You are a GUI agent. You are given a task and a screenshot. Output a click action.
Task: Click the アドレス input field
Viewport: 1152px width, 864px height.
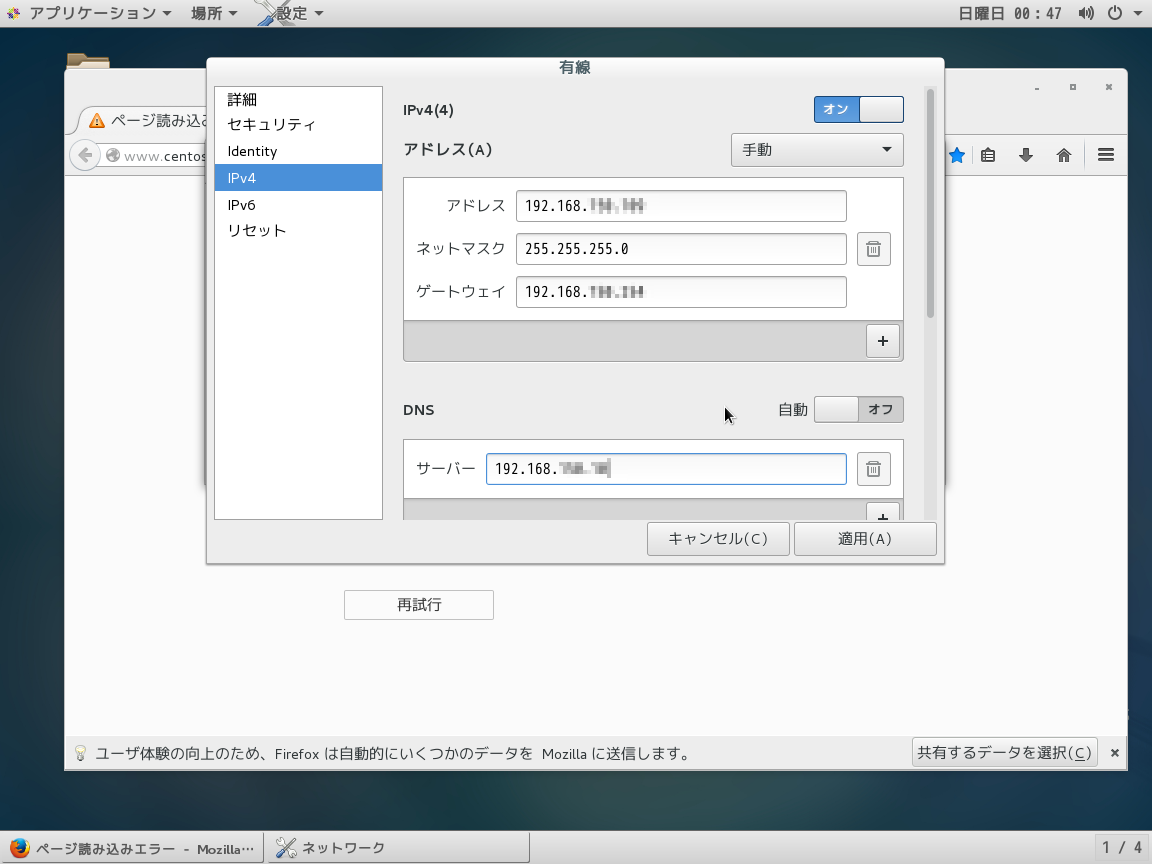(x=681, y=206)
